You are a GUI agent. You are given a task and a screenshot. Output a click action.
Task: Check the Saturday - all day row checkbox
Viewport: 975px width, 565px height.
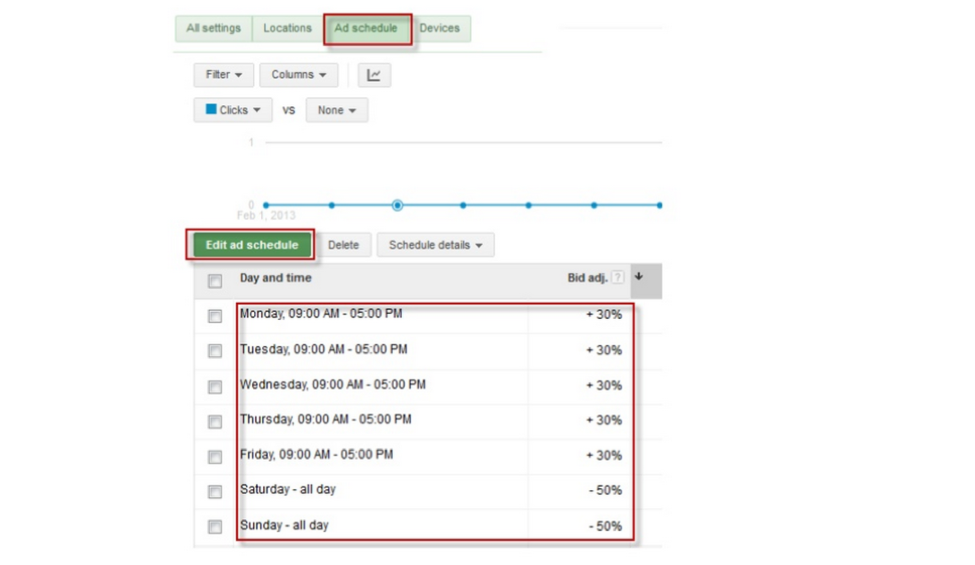tap(215, 492)
